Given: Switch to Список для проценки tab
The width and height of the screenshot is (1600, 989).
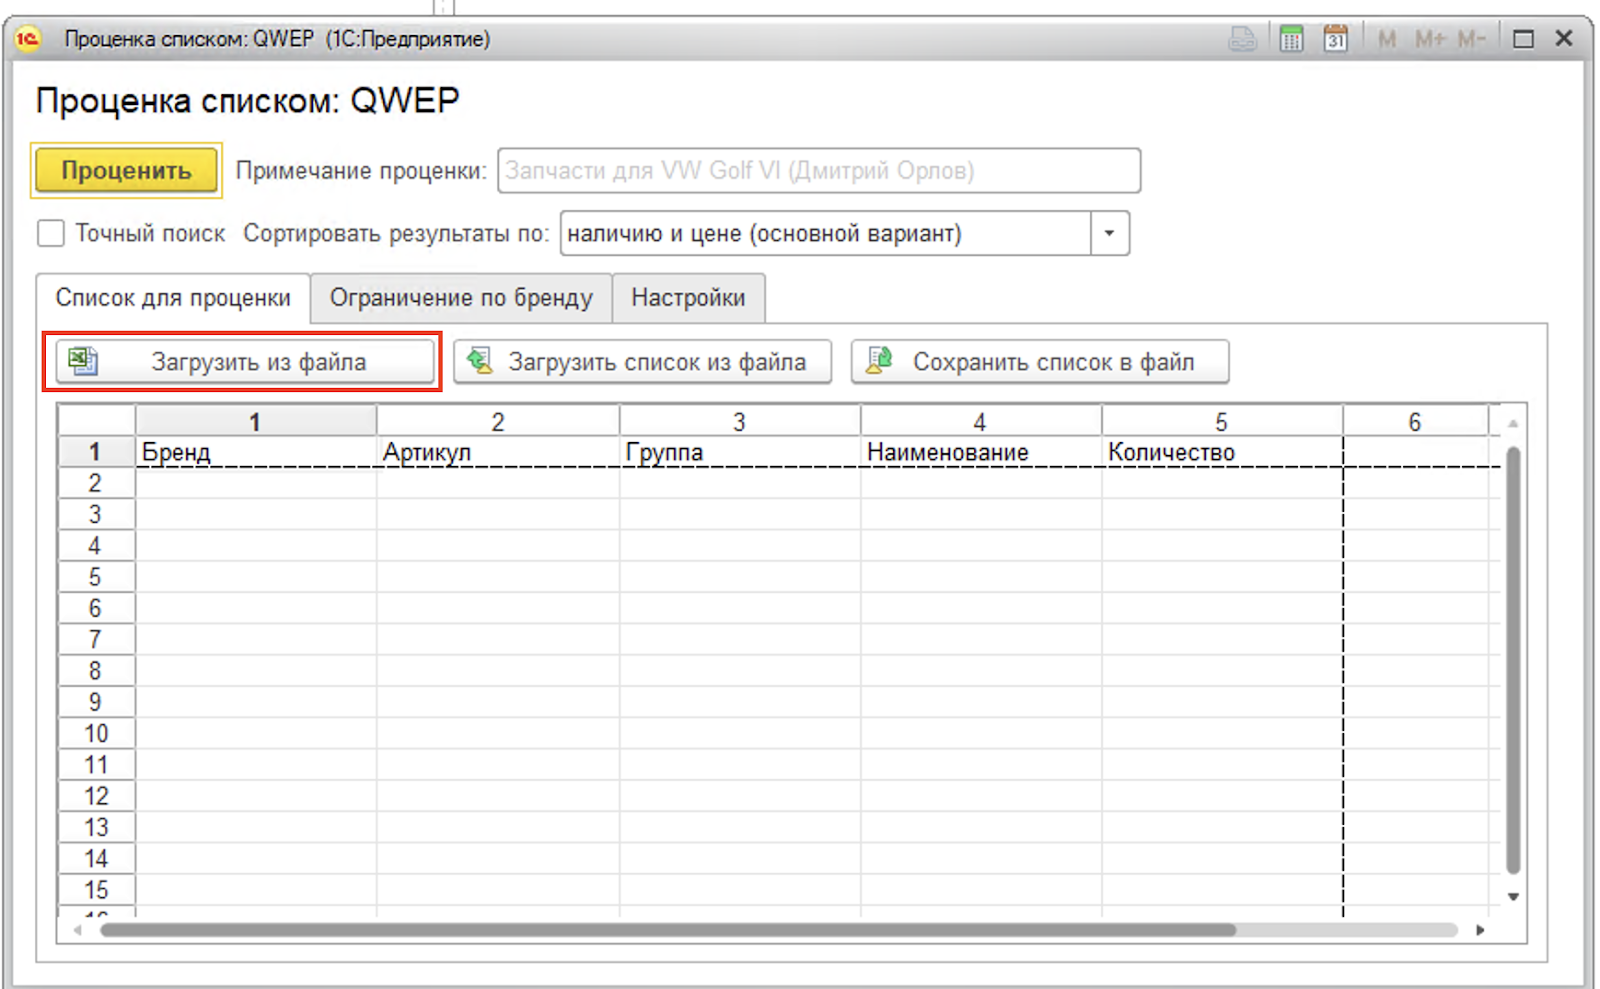Looking at the screenshot, I should 173,298.
